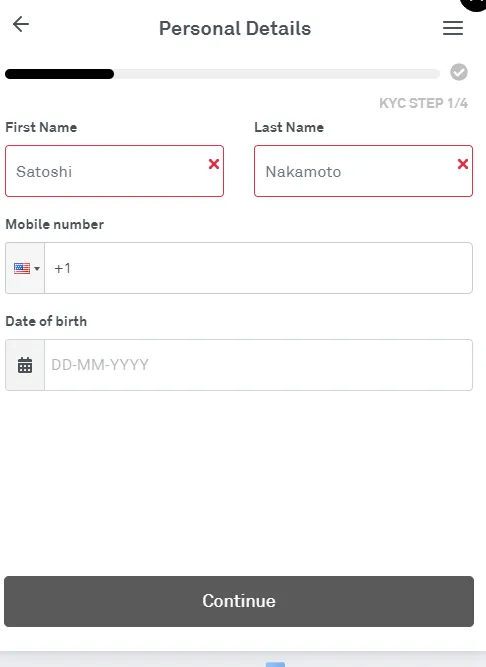
Task: Go back using the left arrow icon
Action: [x=20, y=24]
